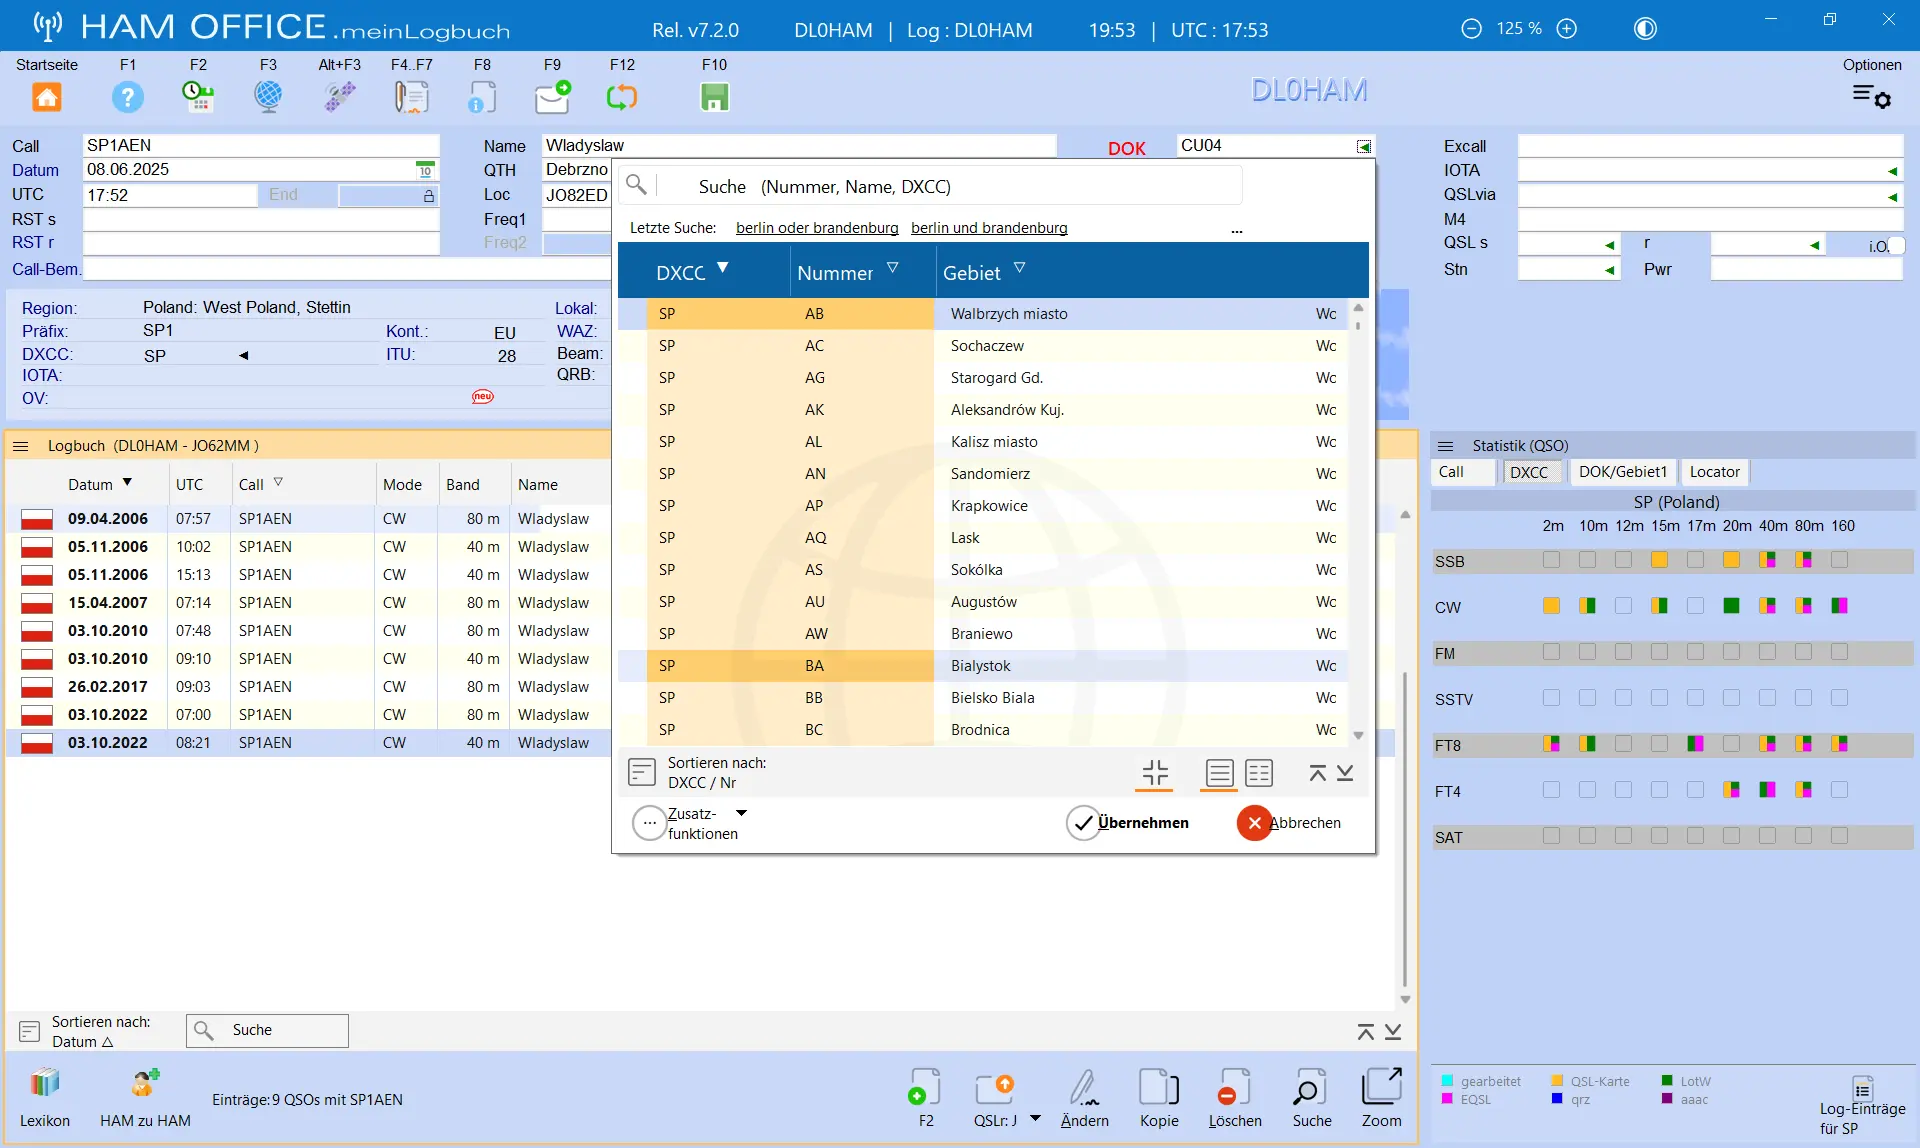Open the Optionen settings icon
This screenshot has width=1920, height=1148.
(x=1871, y=96)
